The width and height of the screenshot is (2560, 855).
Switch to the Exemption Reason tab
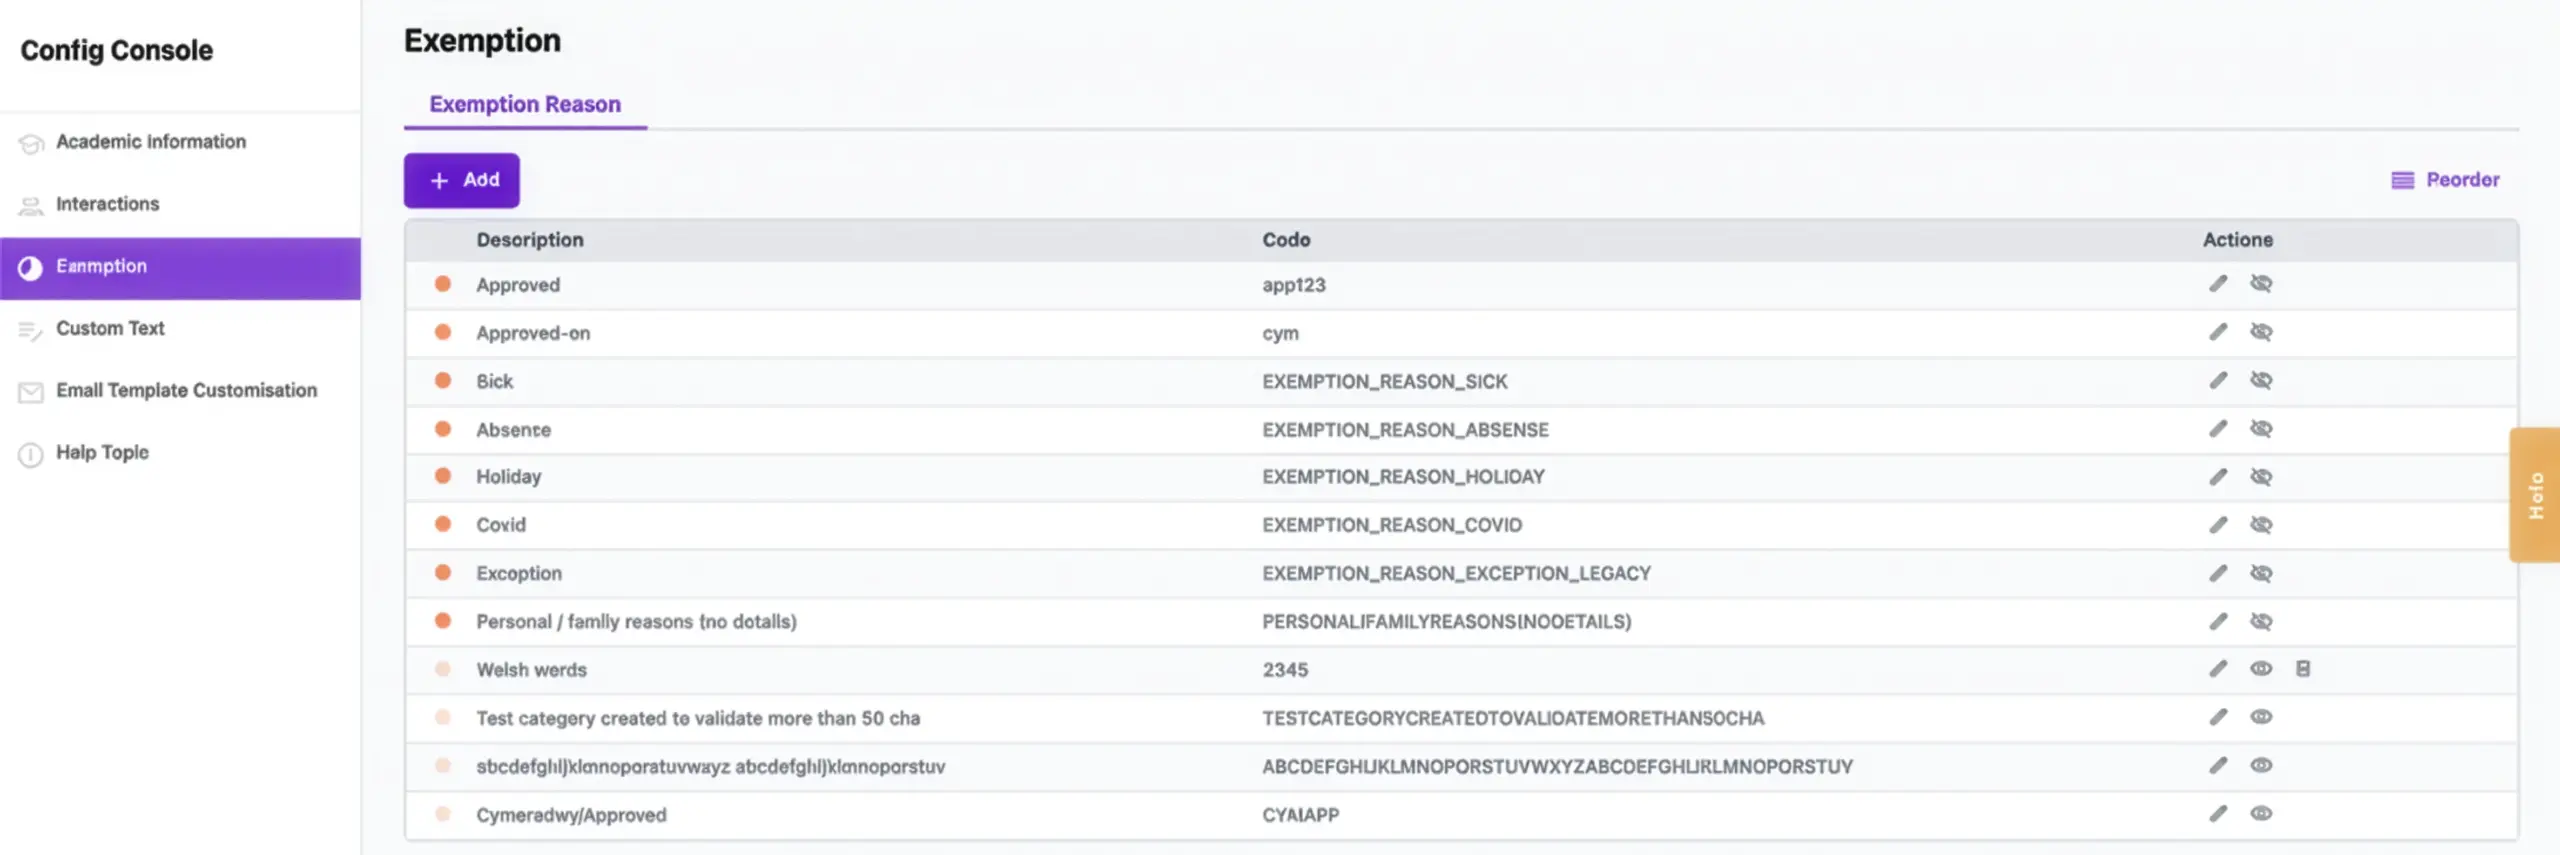[525, 105]
